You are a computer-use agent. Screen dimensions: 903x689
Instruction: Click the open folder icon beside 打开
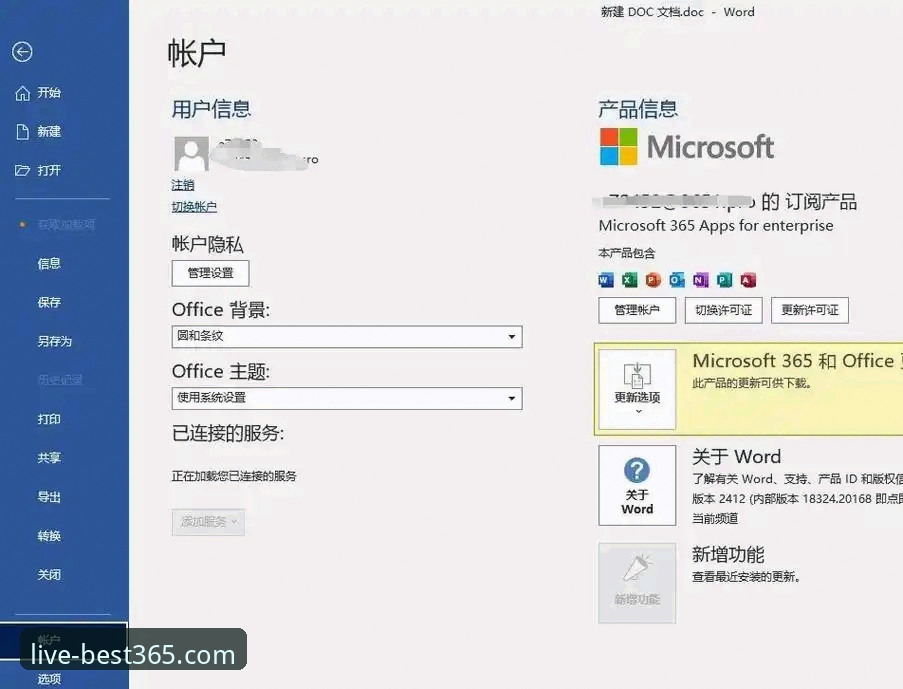click(x=22, y=171)
